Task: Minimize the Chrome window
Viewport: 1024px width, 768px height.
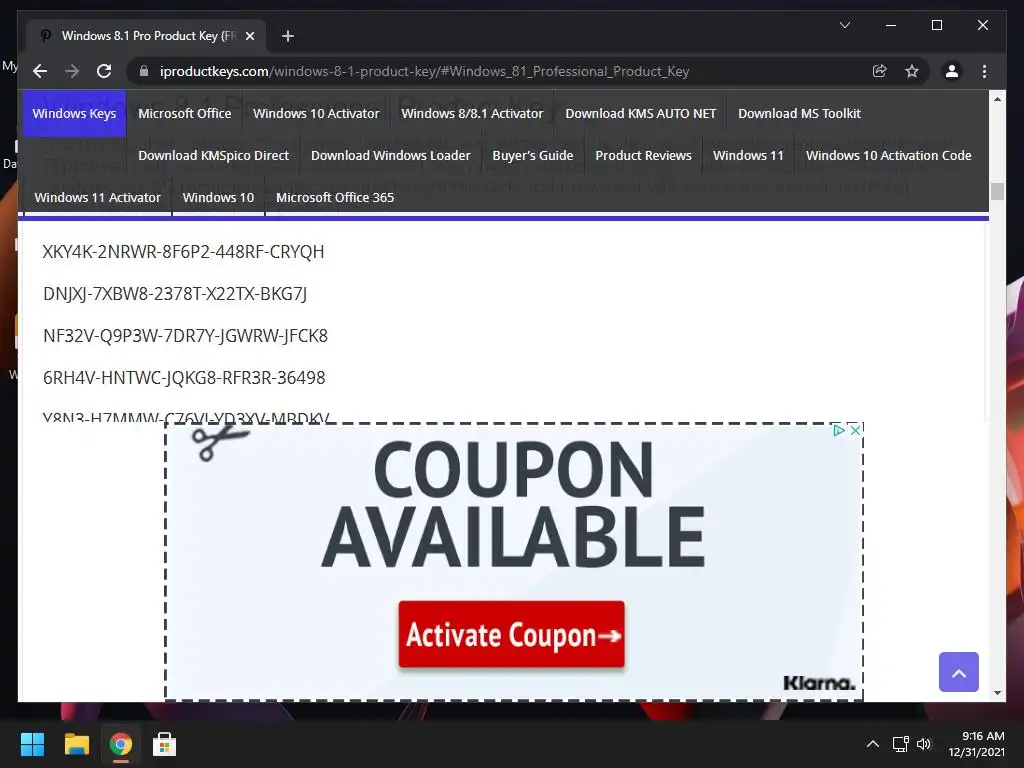Action: [x=891, y=25]
